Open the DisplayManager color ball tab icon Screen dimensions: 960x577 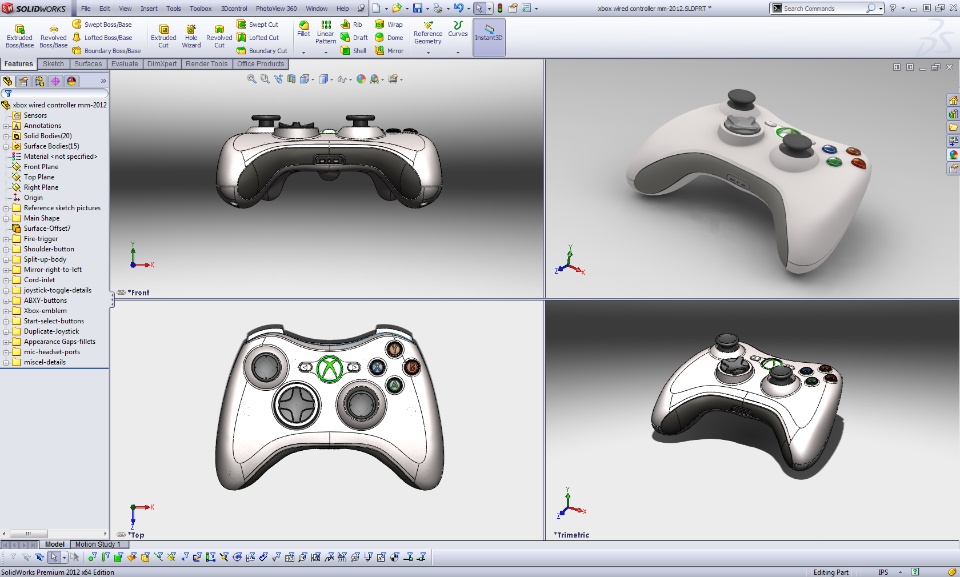[71, 81]
